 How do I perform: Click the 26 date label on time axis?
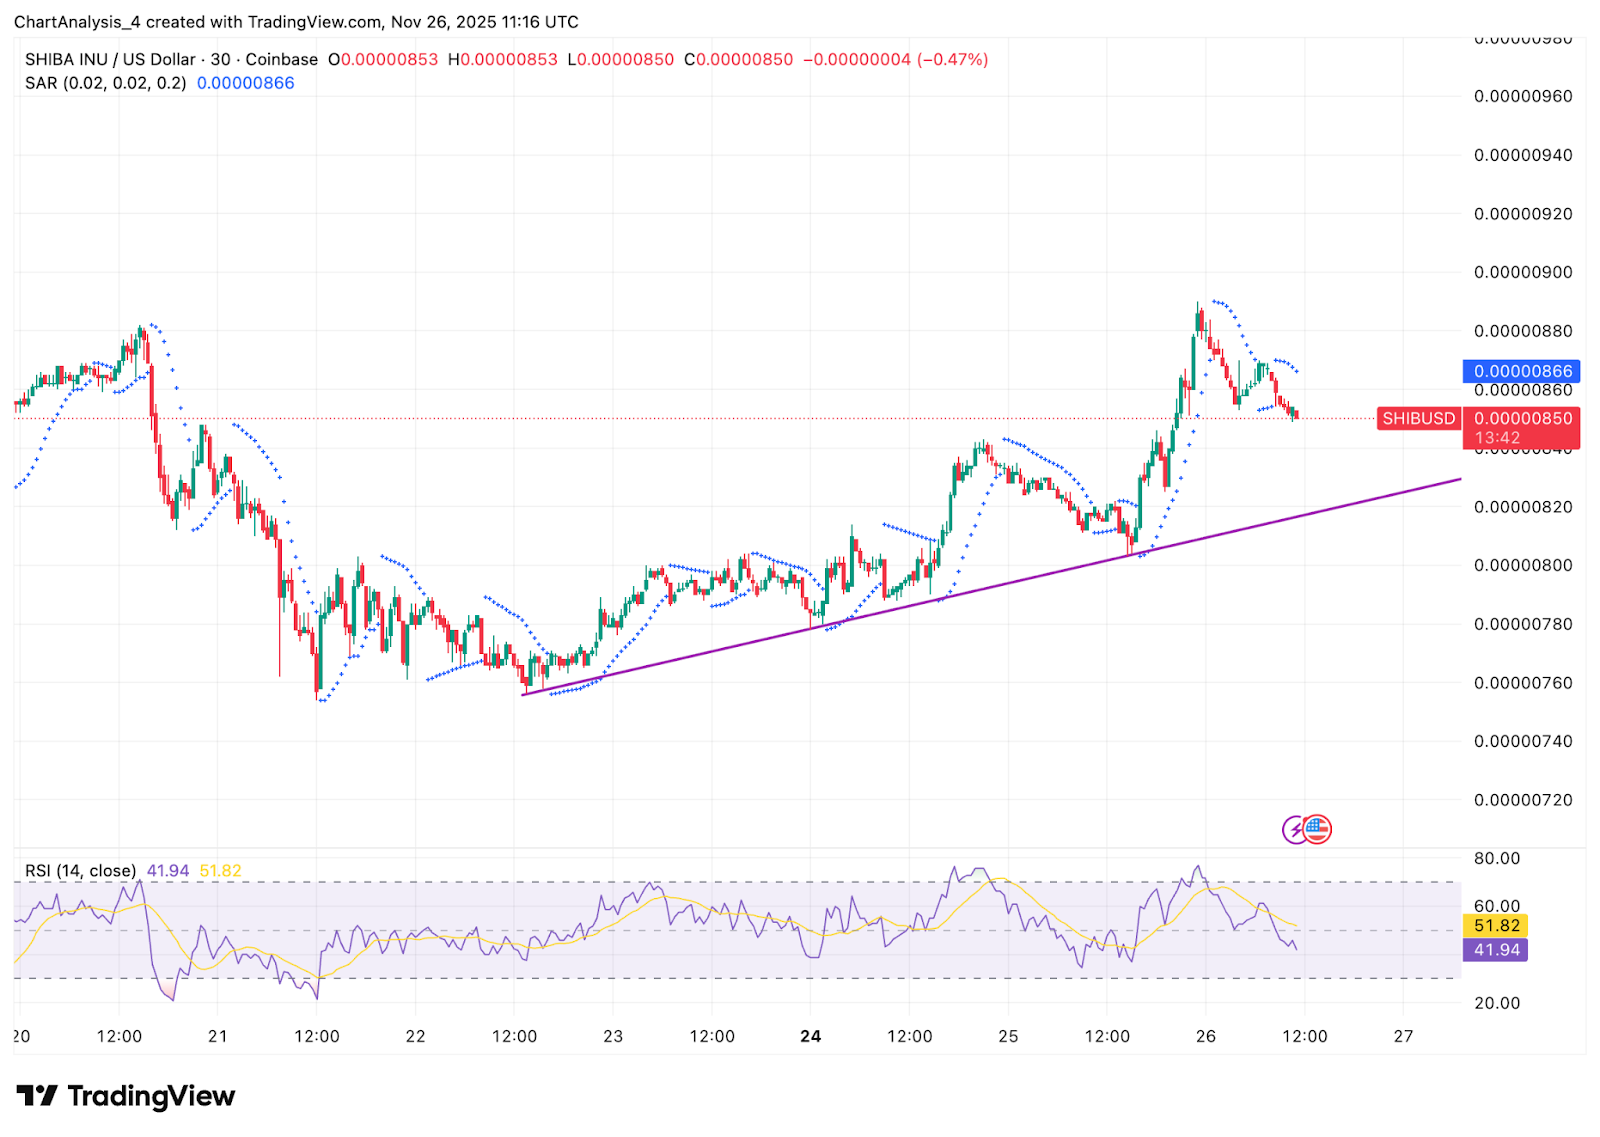point(1206,1036)
